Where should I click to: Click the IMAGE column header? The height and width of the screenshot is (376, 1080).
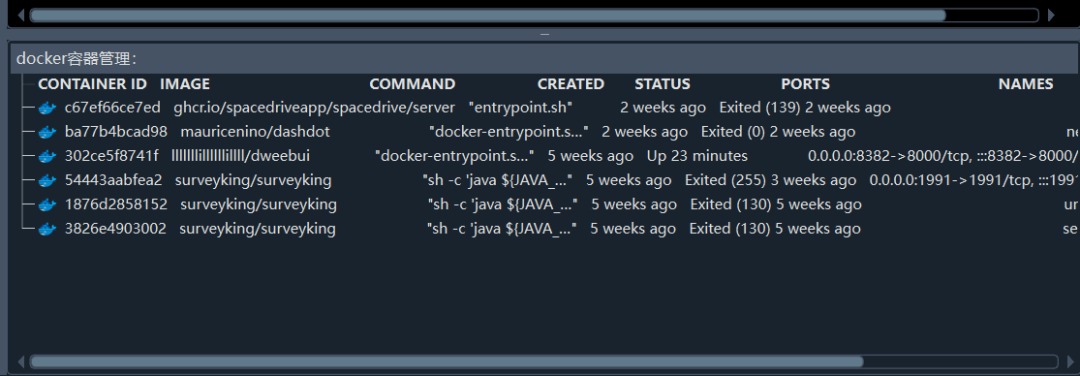[x=185, y=84]
